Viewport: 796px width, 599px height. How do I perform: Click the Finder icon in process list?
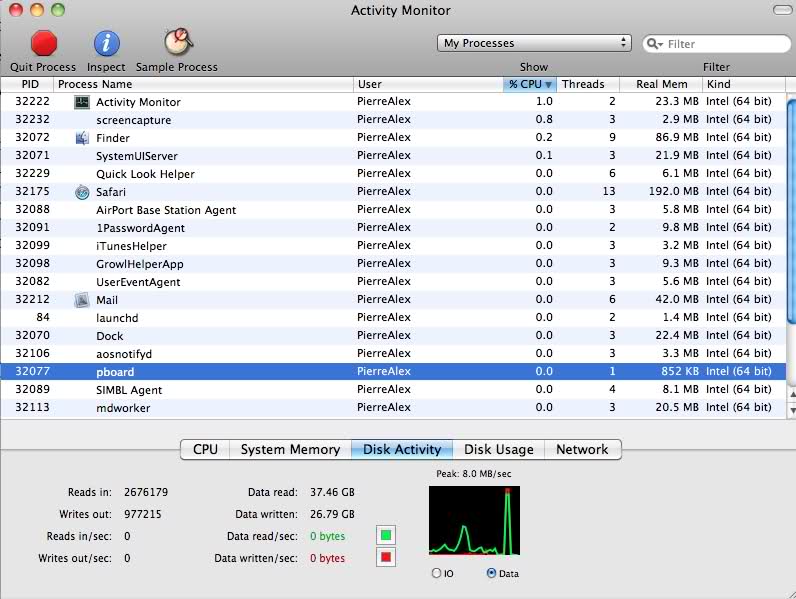(x=82, y=138)
